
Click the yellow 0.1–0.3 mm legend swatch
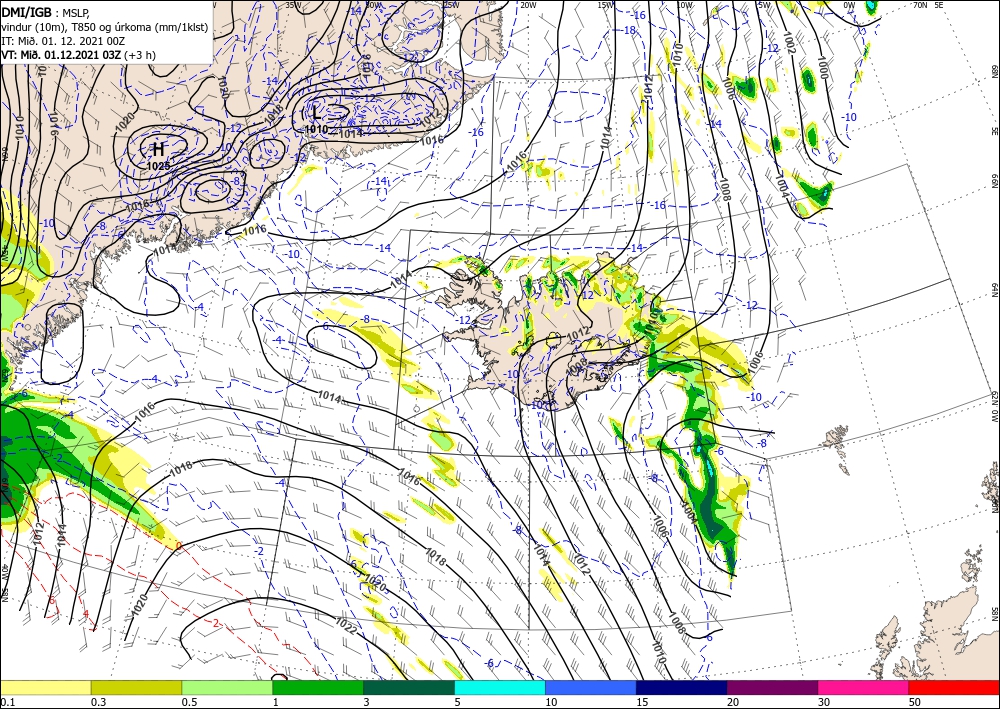45,687
